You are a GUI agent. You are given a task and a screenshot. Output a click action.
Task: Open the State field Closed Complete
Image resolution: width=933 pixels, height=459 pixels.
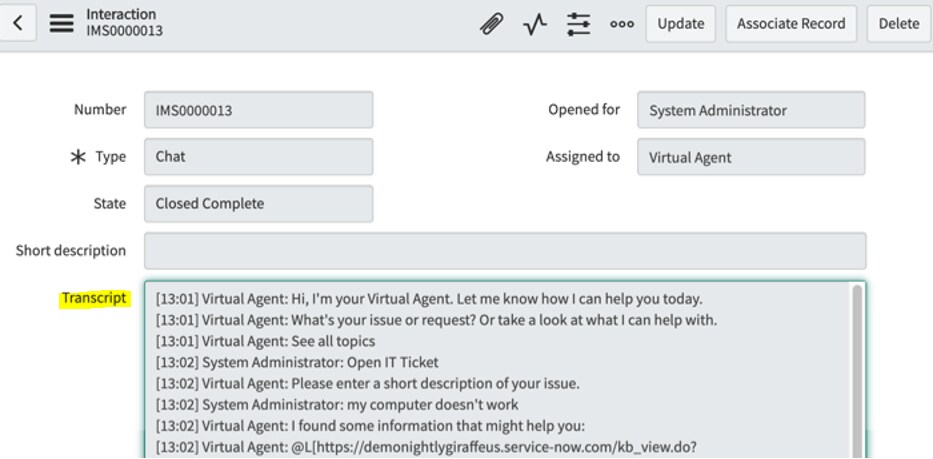[258, 204]
